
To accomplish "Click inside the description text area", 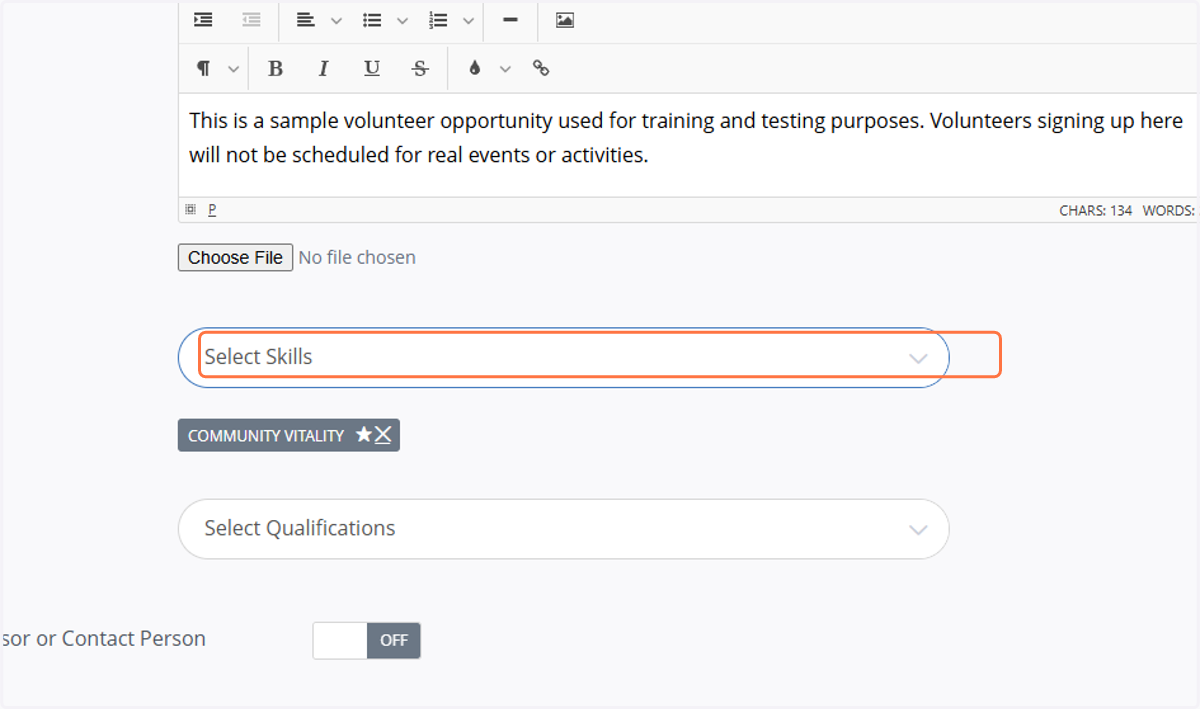I will 688,146.
